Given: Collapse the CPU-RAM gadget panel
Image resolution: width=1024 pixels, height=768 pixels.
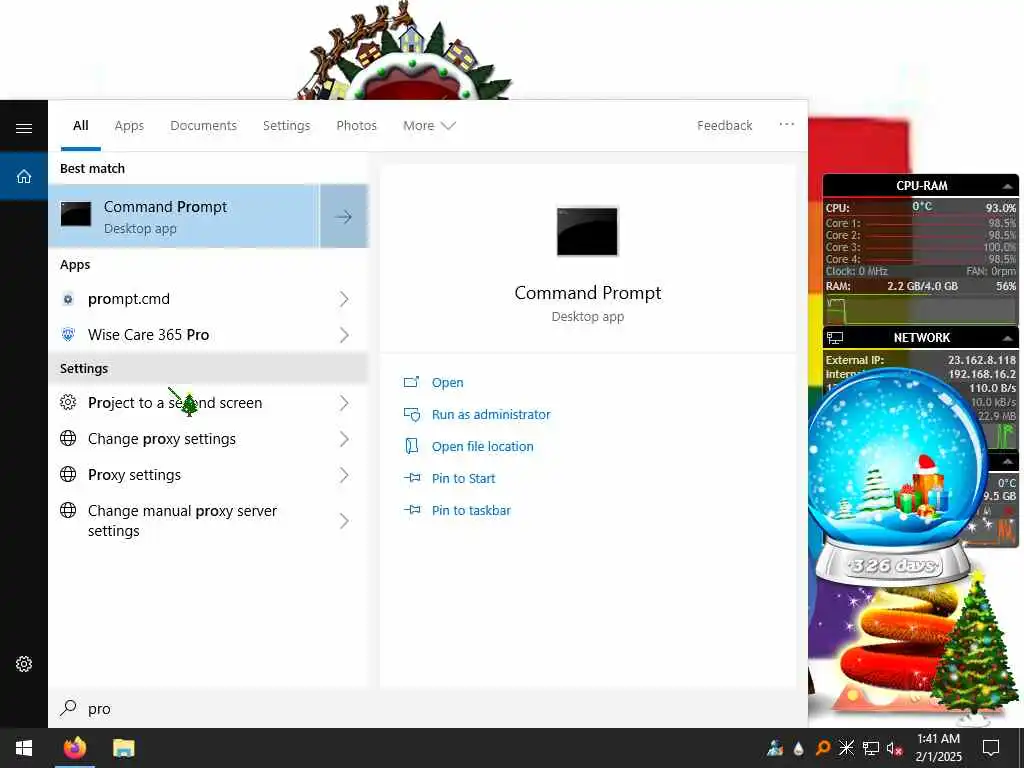Looking at the screenshot, I should click(1008, 186).
